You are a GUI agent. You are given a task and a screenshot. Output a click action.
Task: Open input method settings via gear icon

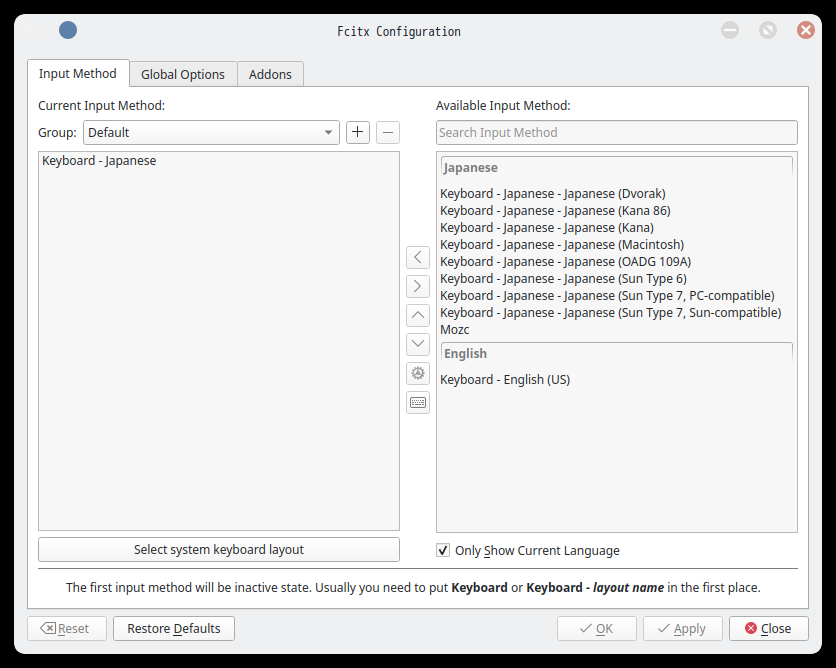click(x=418, y=374)
